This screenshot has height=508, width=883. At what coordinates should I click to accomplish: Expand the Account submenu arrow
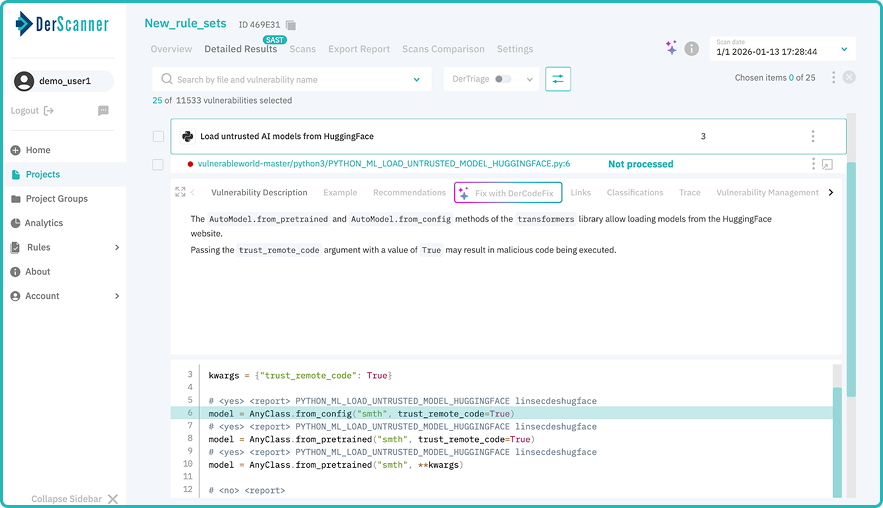(117, 296)
